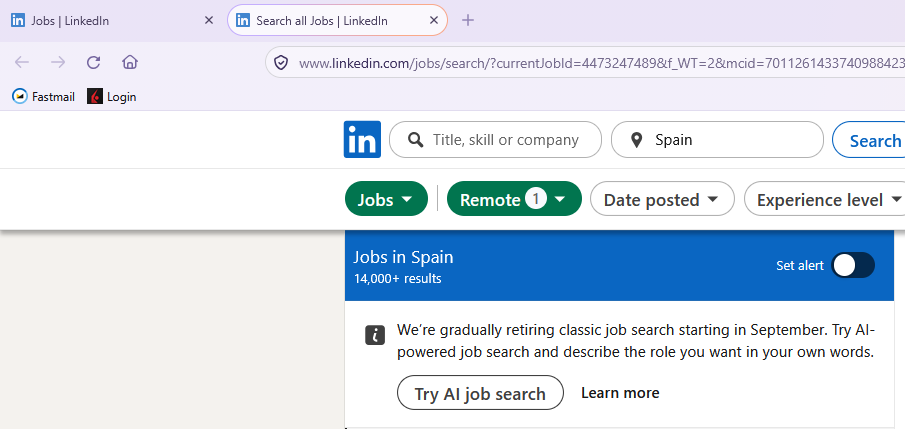905x429 pixels.
Task: Click the 'Jobs in Spain' heading
Action: [403, 257]
